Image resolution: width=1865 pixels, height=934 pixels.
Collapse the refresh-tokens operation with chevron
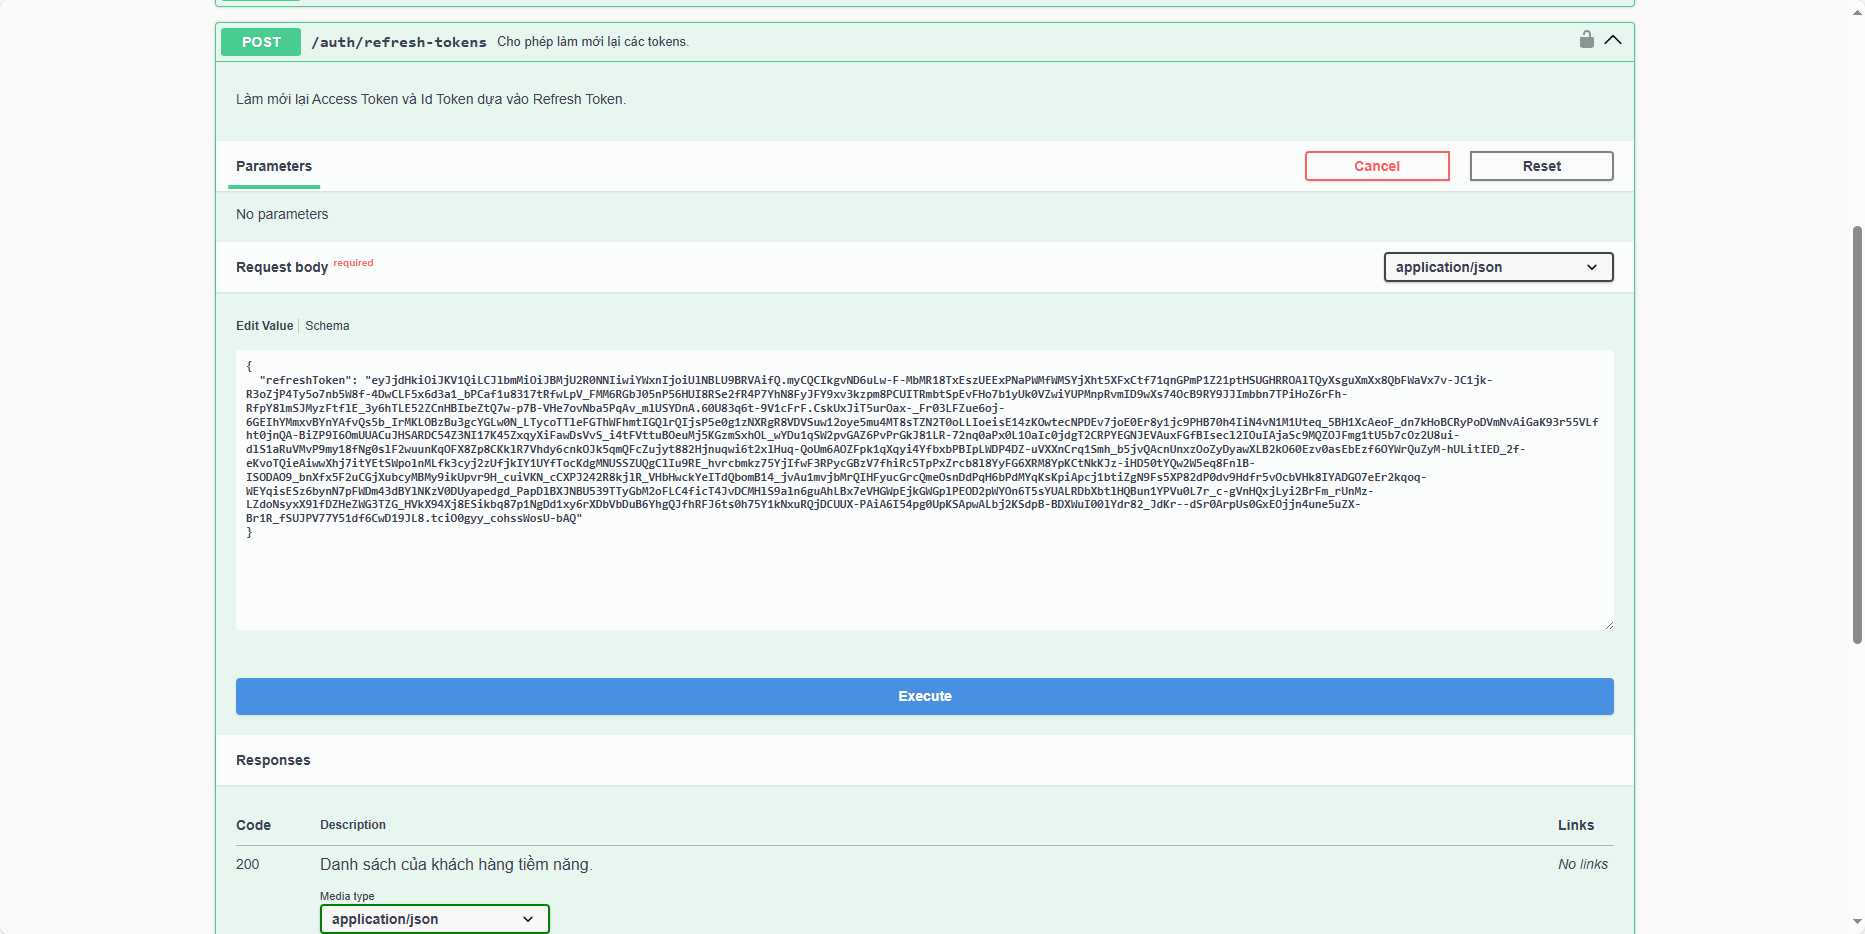click(1613, 40)
